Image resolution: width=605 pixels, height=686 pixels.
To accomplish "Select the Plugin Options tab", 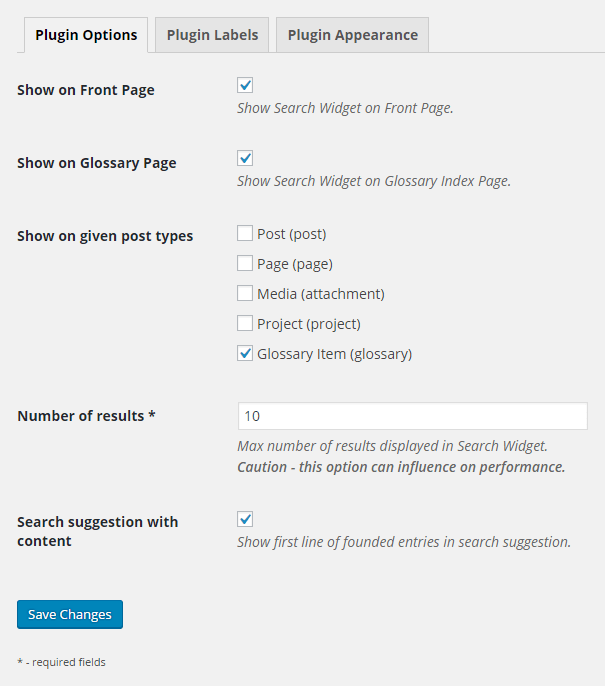I will pos(86,35).
